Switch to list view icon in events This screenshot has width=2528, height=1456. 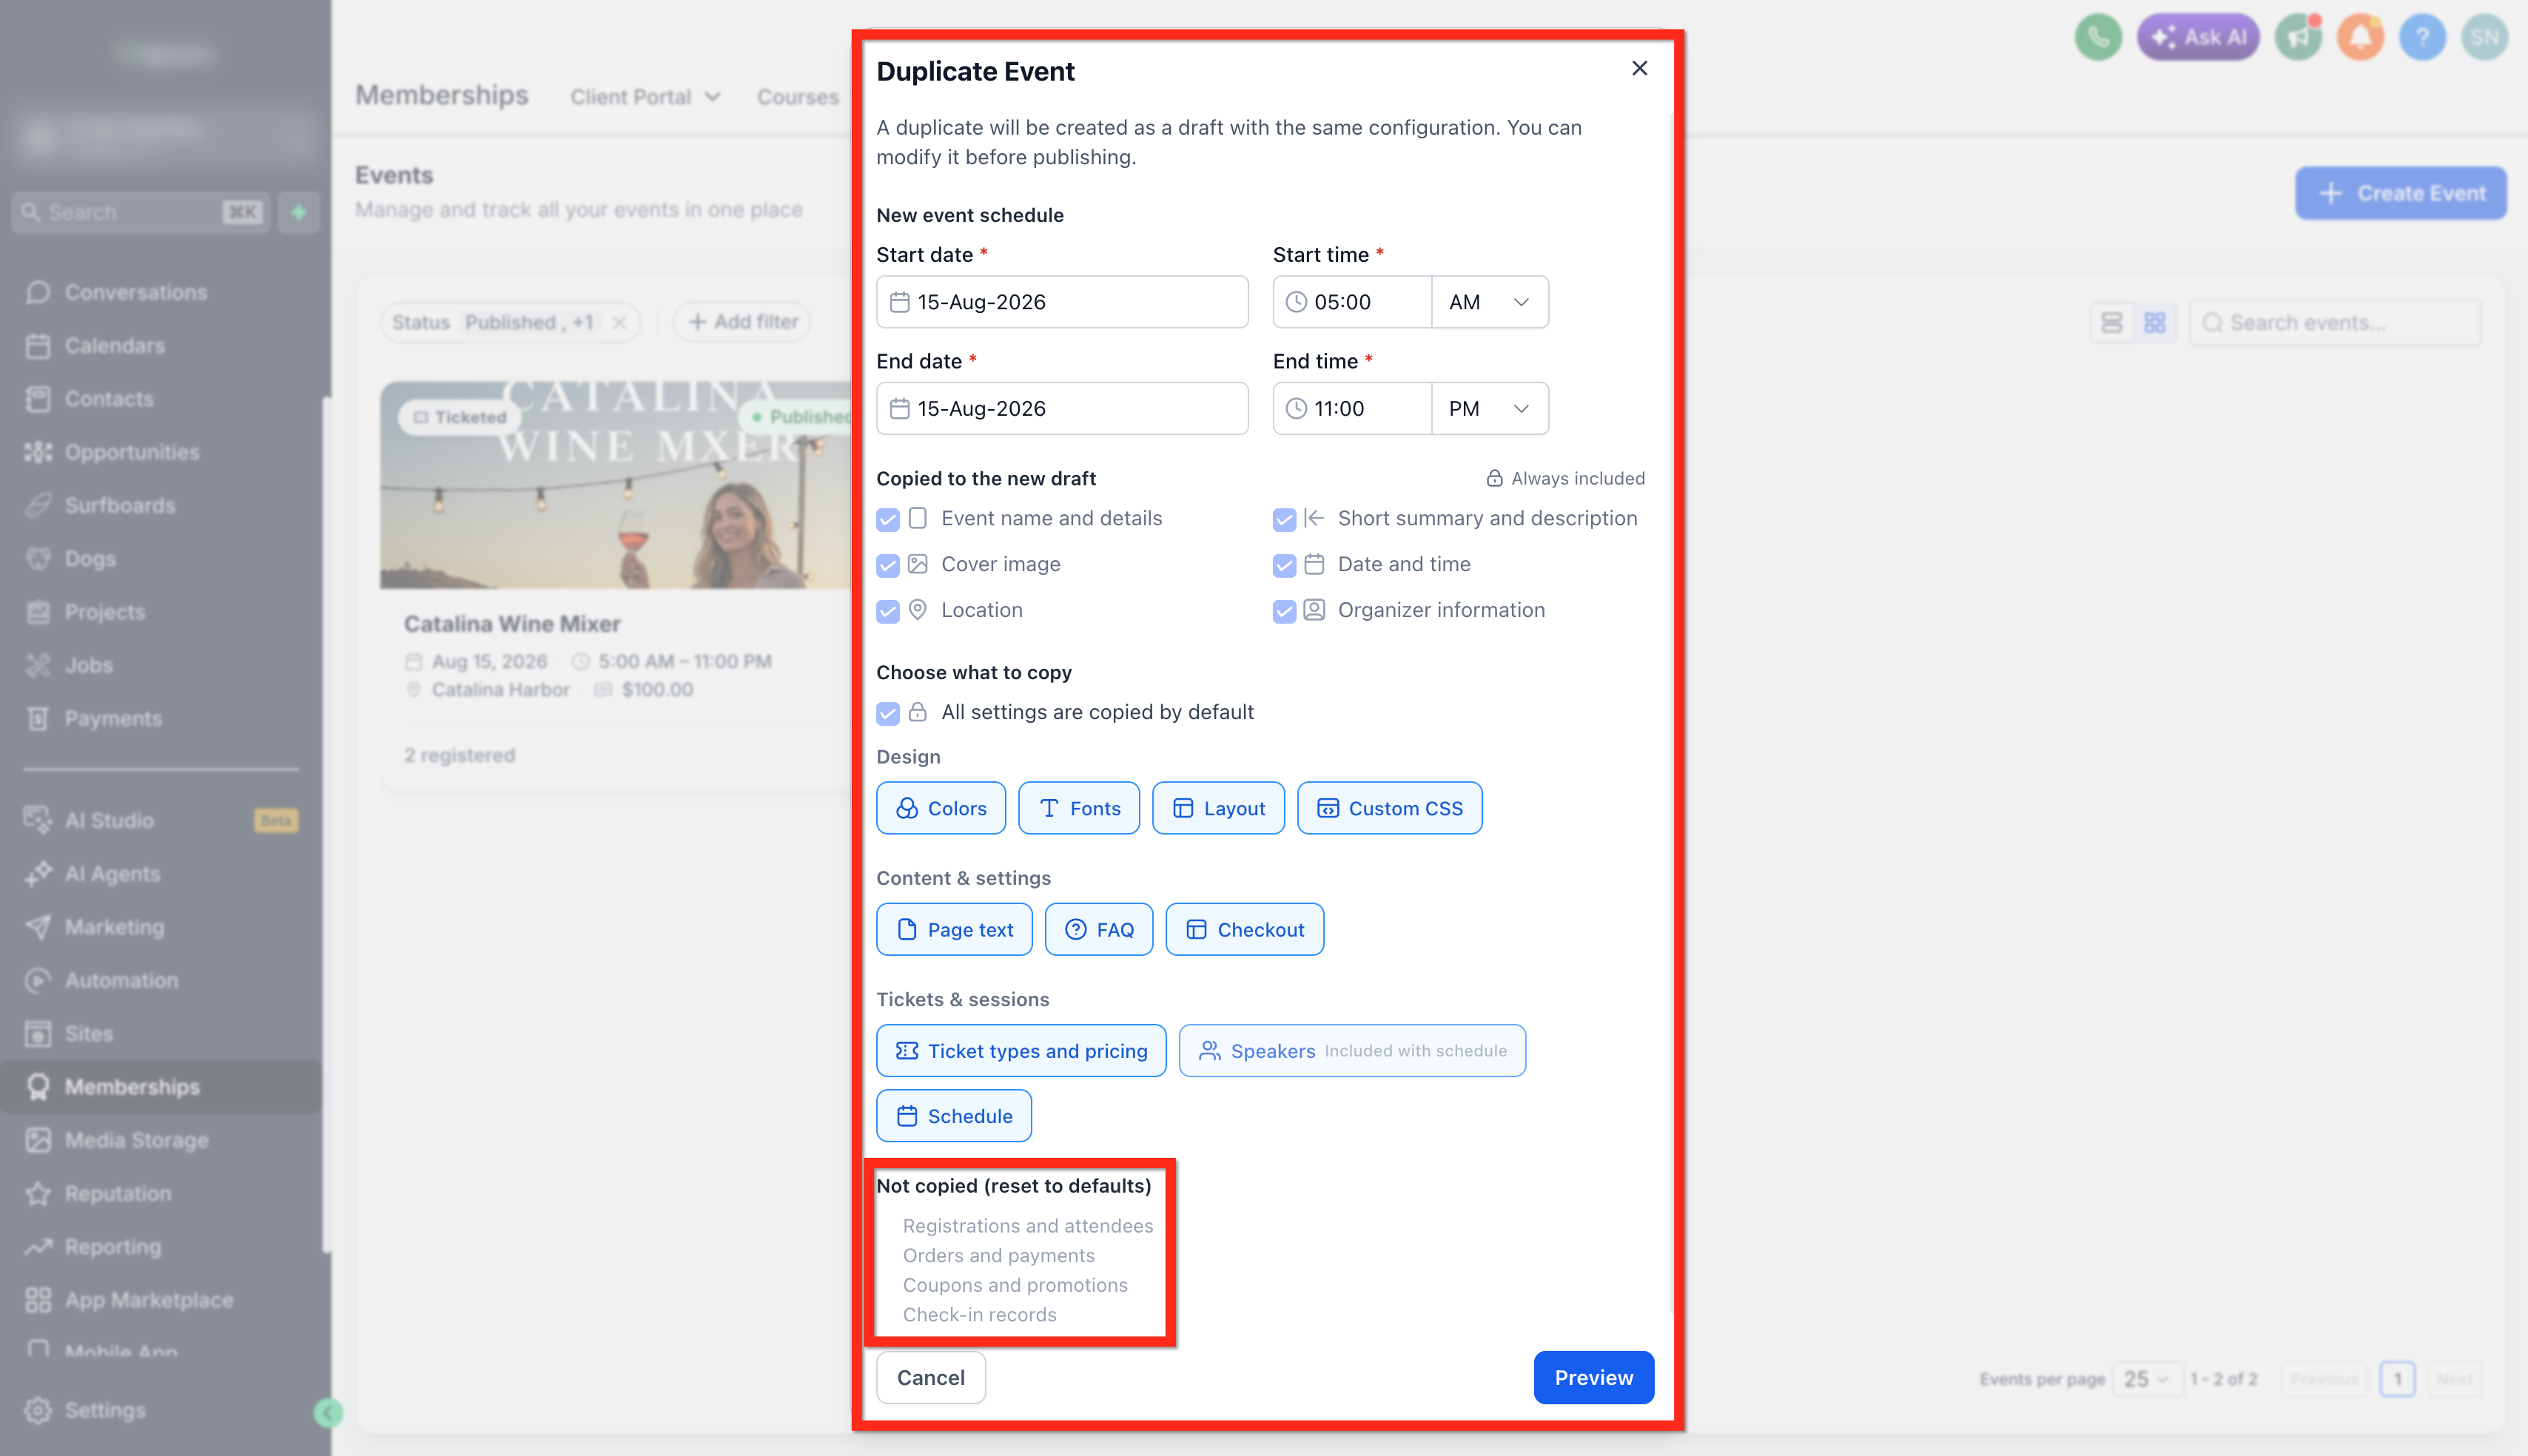click(x=2111, y=323)
